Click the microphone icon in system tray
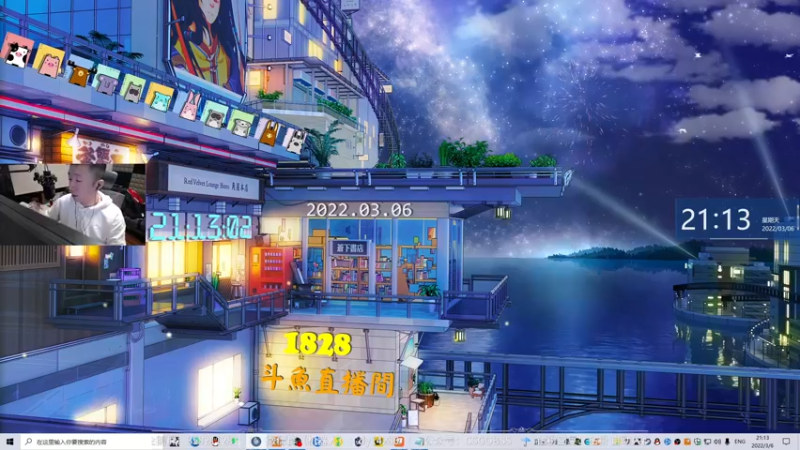The height and width of the screenshot is (450, 800). tap(728, 441)
